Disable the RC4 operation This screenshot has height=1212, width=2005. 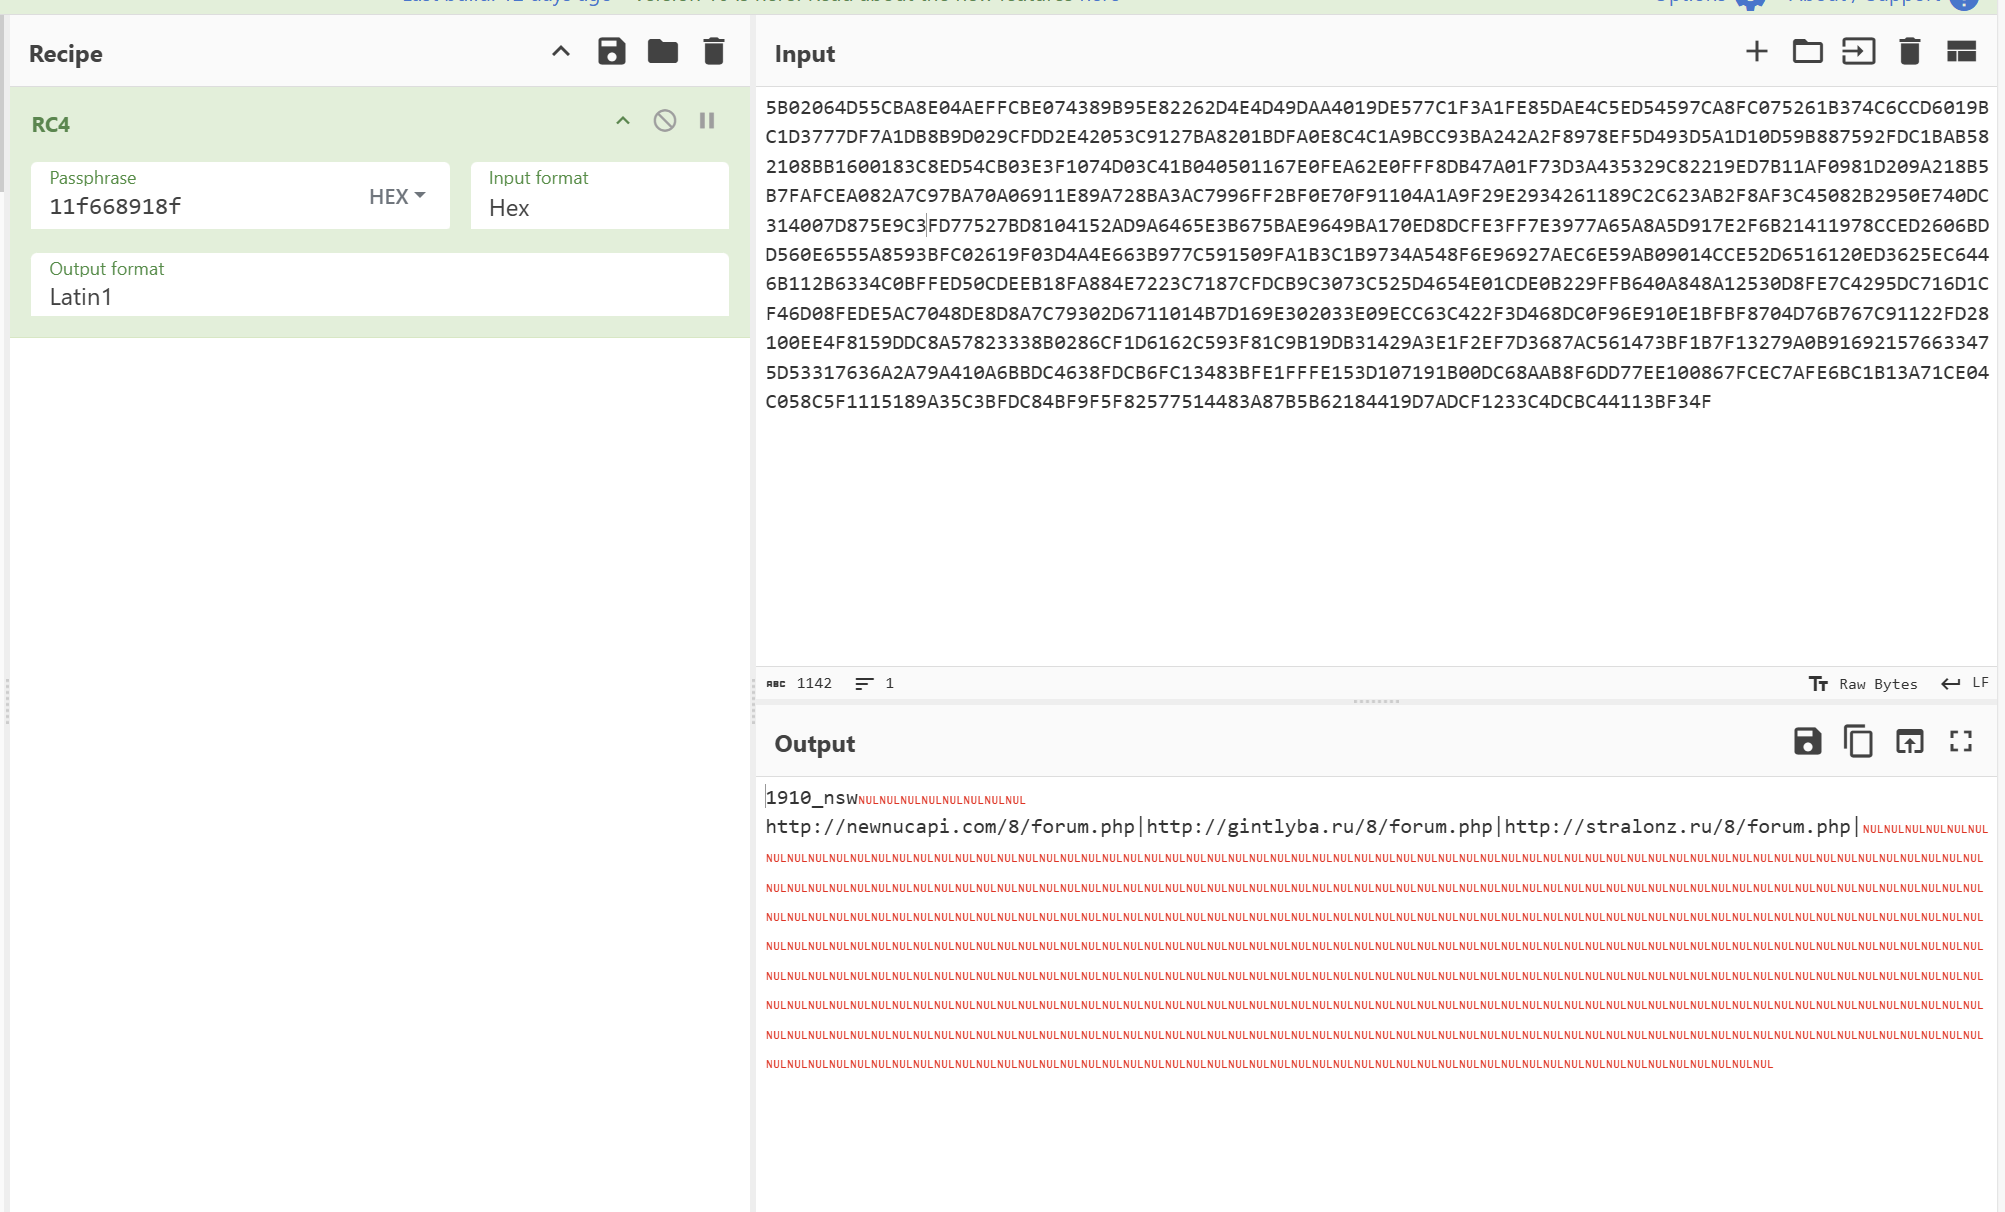[665, 121]
